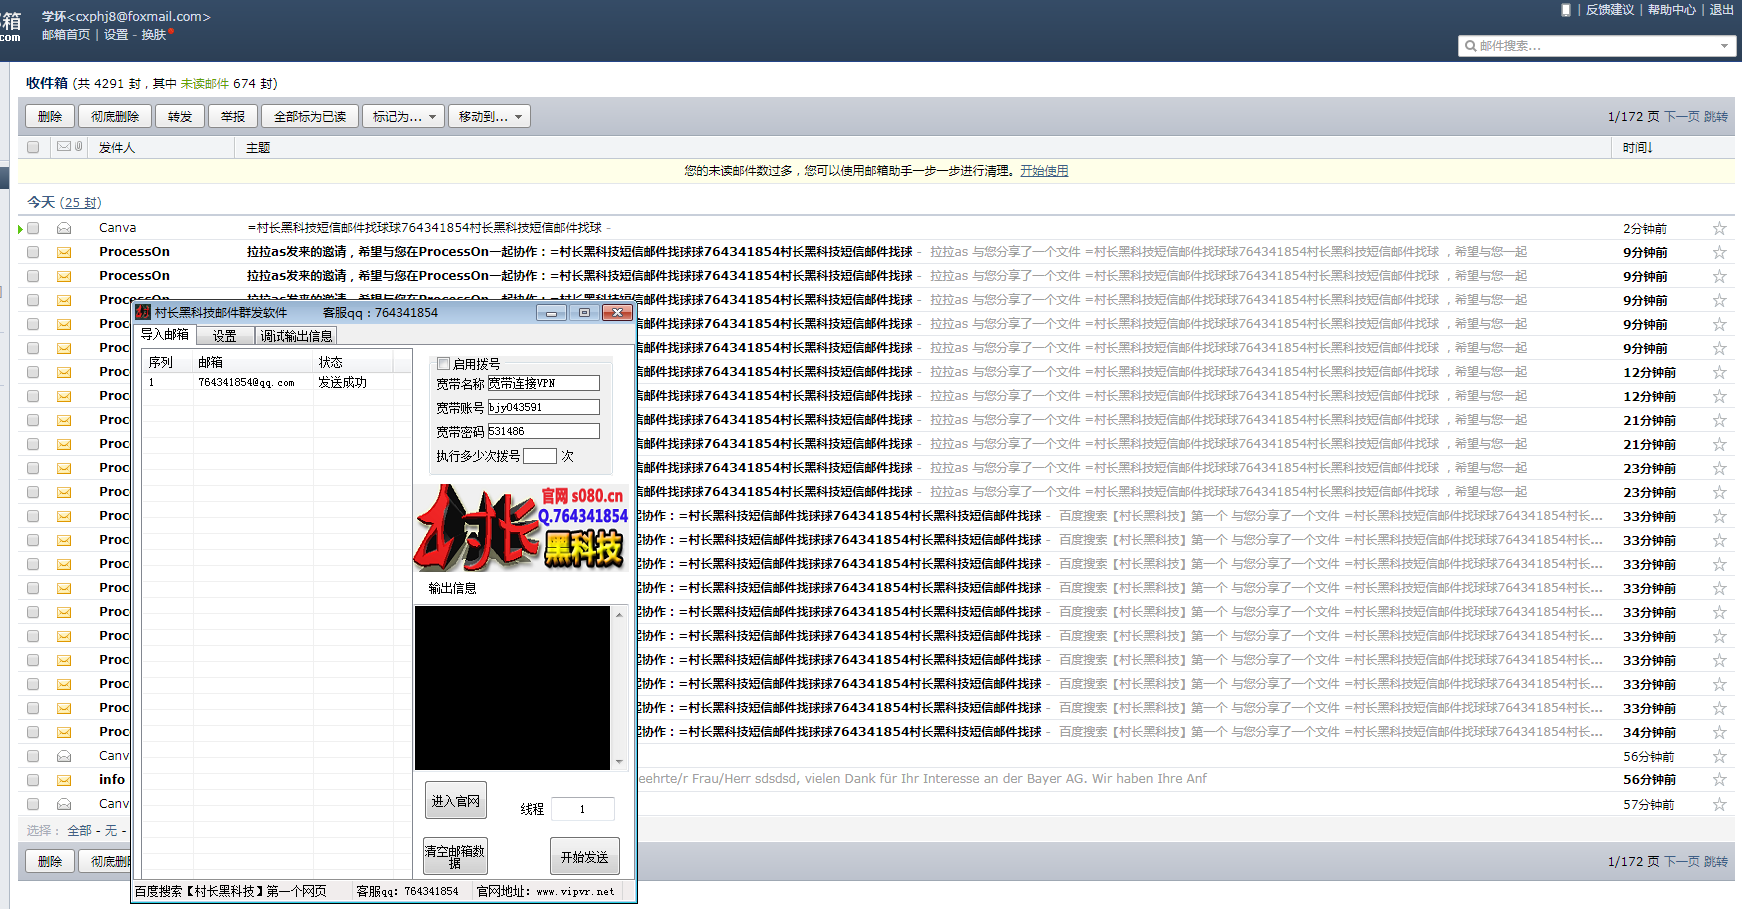Star the email received 34分钟前
Screen dimensions: 1742x909
coord(1719,732)
